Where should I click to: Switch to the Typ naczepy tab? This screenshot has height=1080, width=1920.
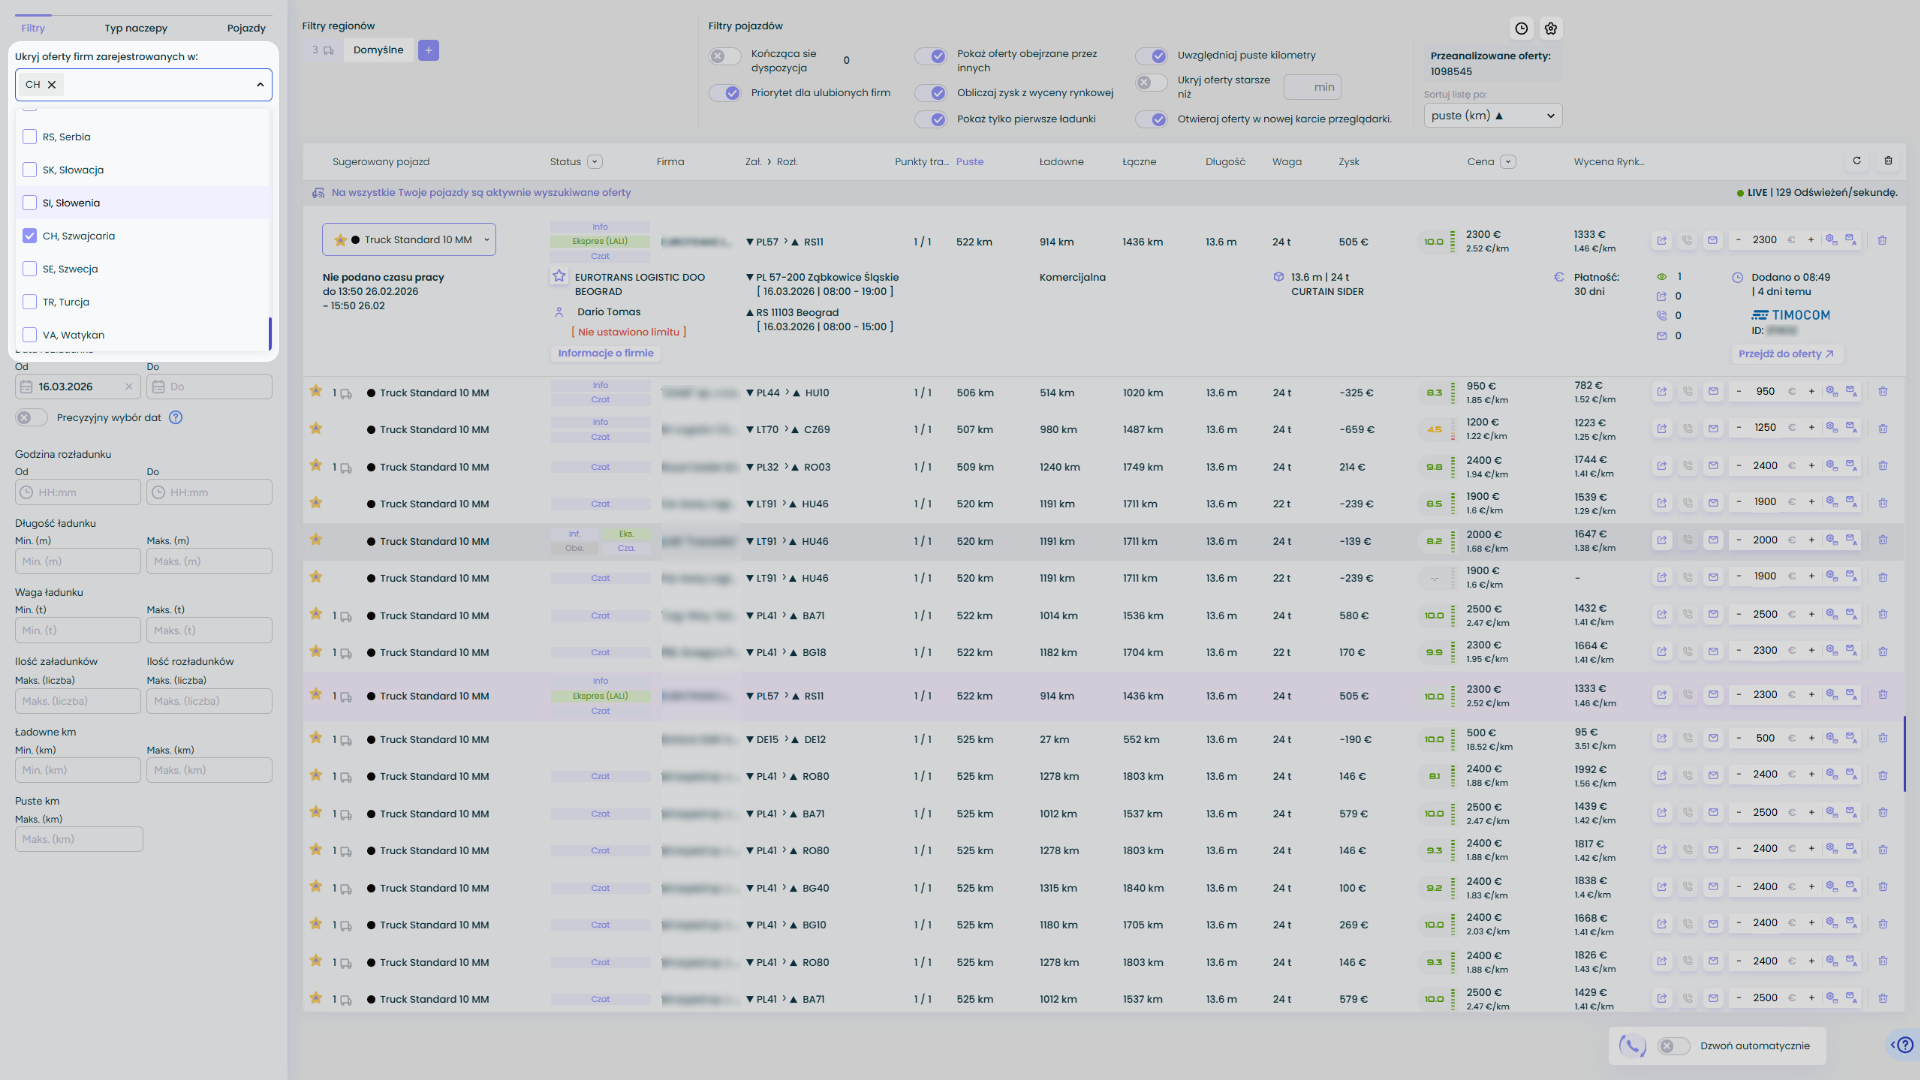point(136,28)
